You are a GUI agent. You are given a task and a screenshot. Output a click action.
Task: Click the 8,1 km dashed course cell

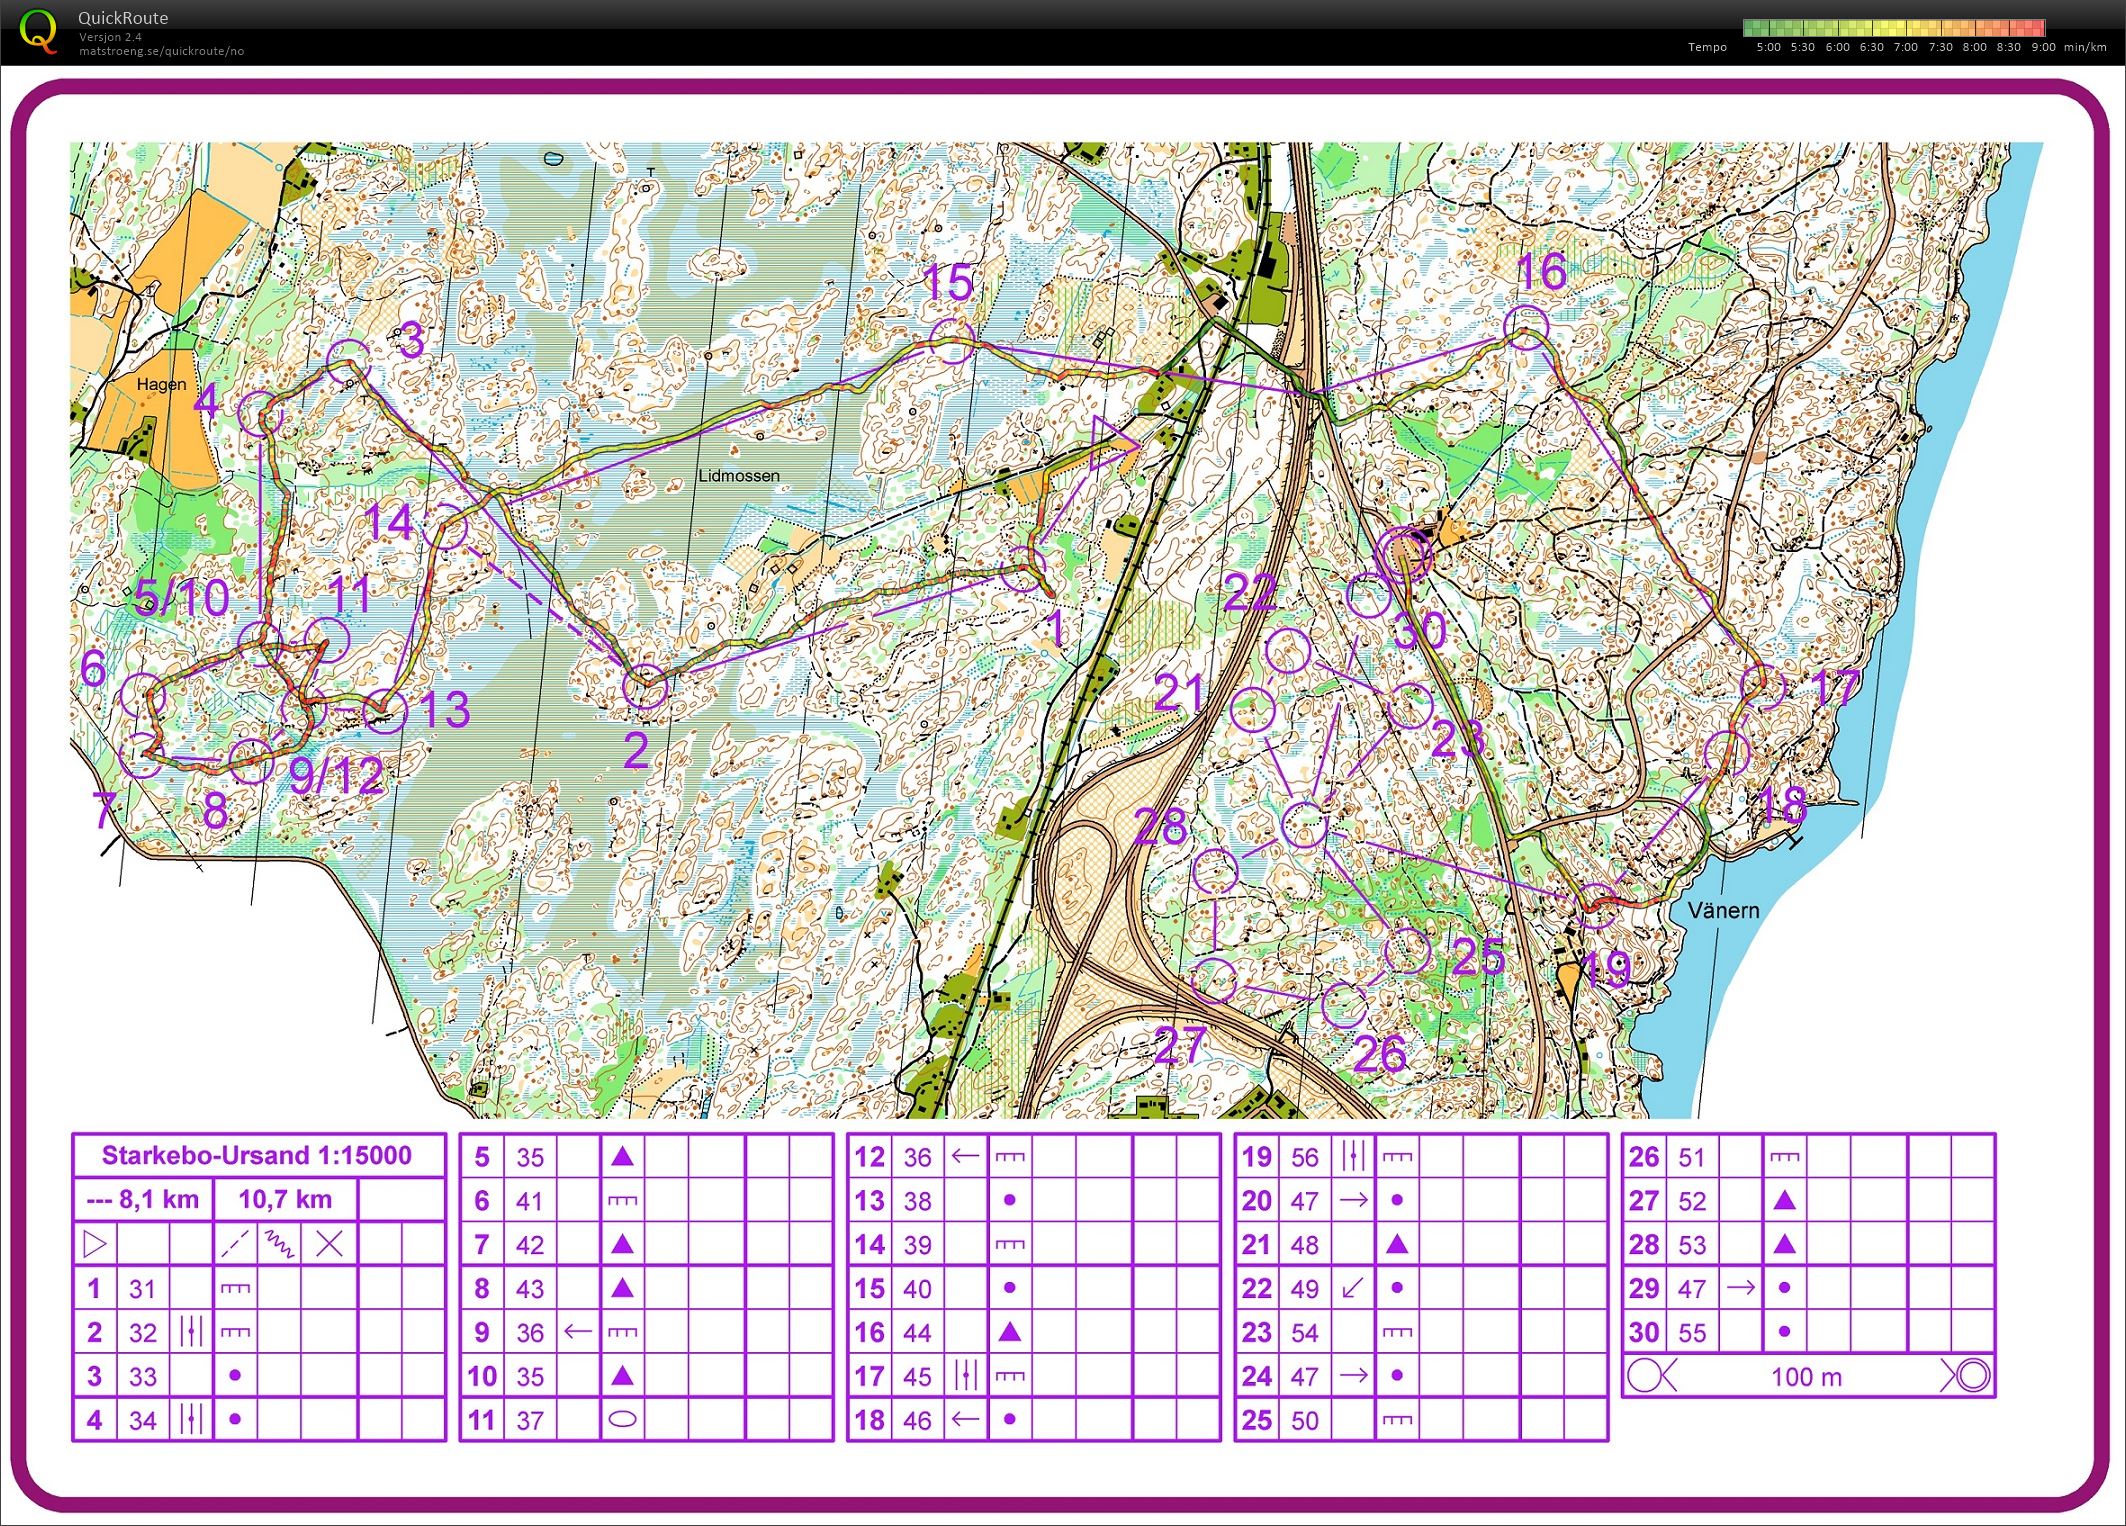[x=143, y=1199]
